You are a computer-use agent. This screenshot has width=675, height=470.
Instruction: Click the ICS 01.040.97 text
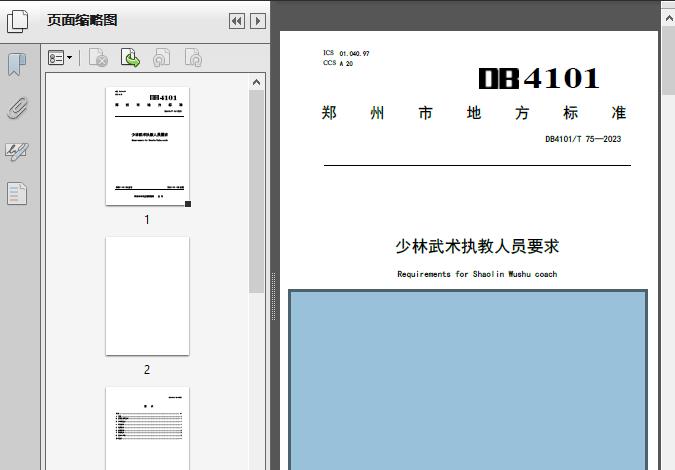346,53
